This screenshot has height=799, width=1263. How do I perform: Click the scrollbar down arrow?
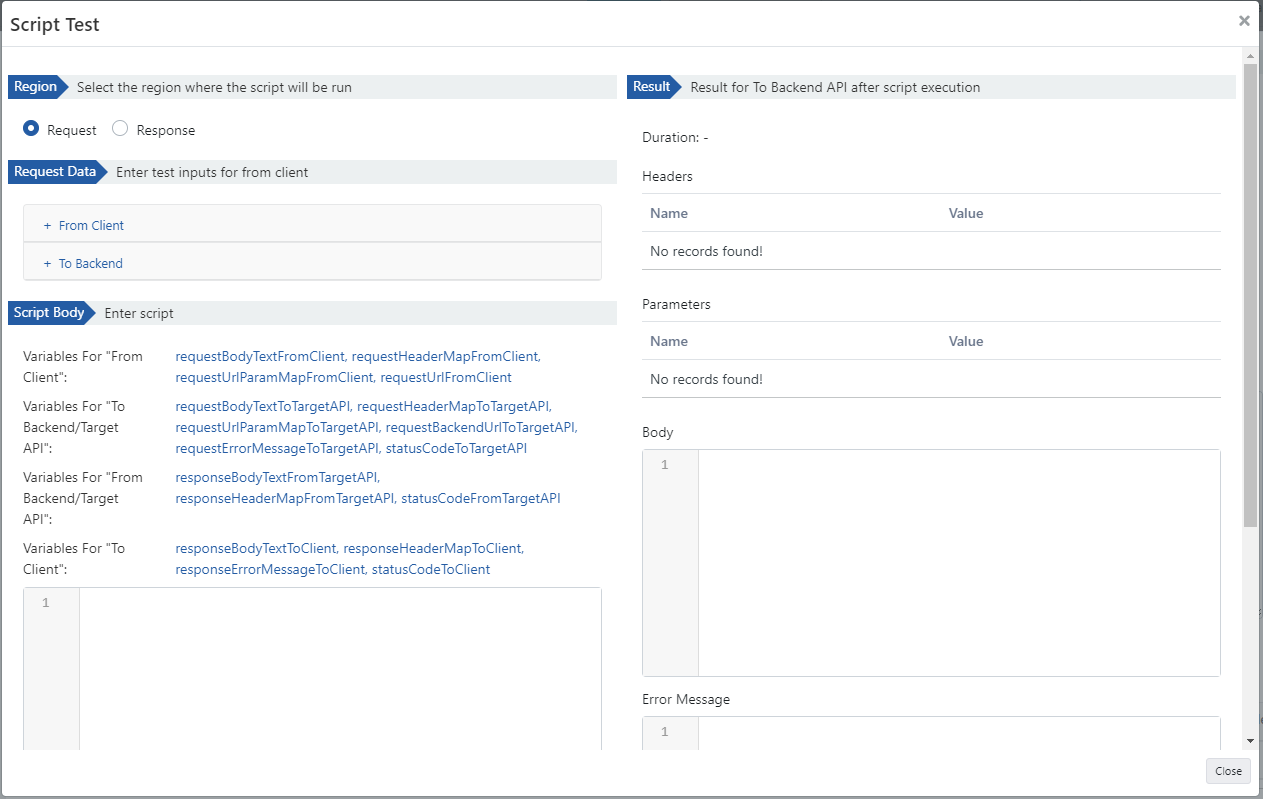pyautogui.click(x=1250, y=741)
